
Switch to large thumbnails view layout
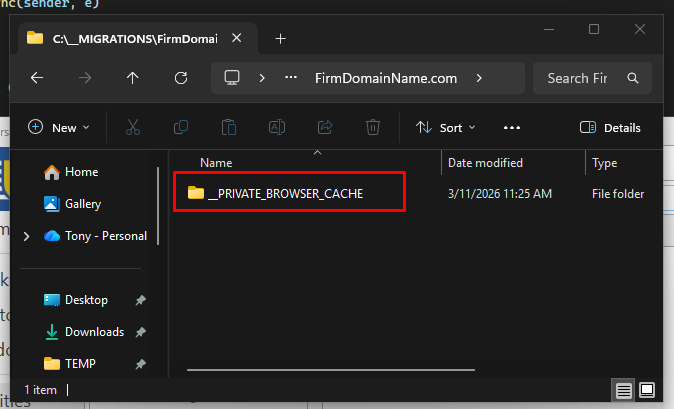(x=647, y=389)
